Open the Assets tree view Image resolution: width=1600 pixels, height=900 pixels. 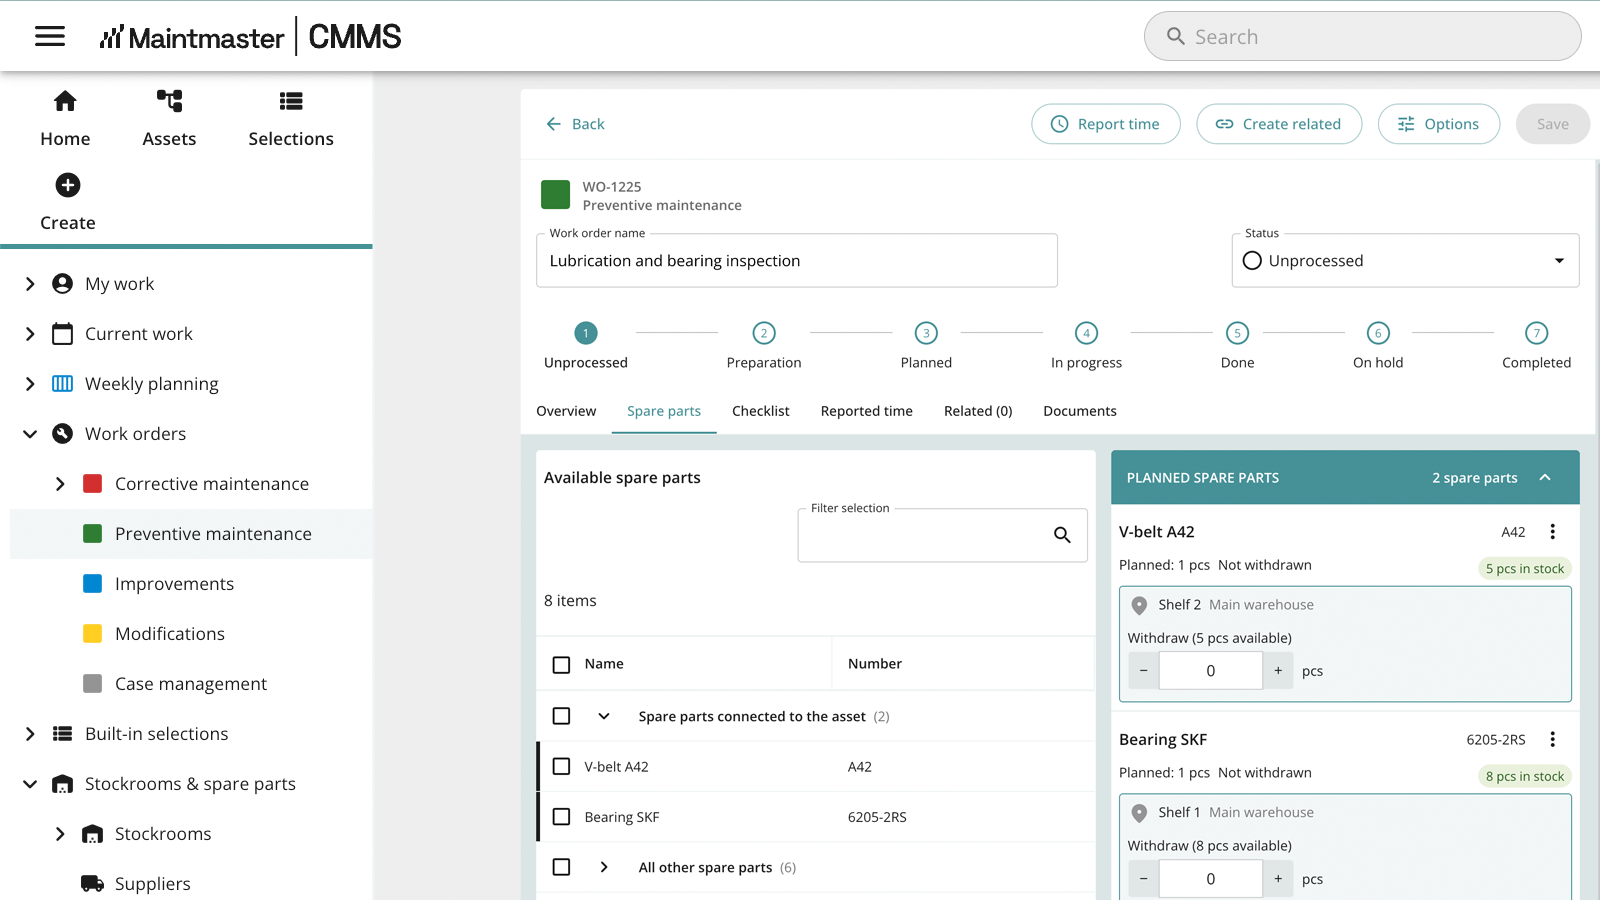(169, 119)
